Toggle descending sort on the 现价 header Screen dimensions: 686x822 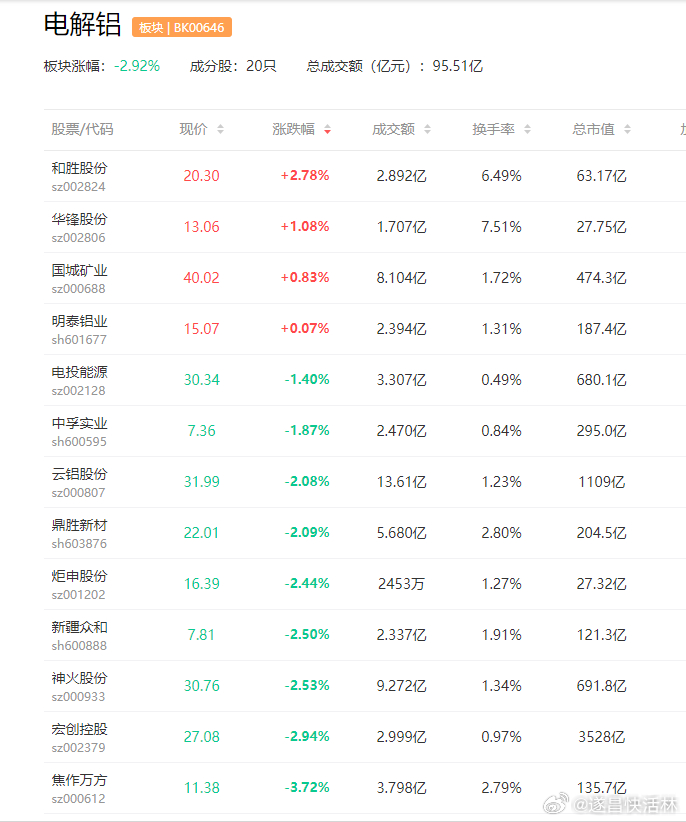click(219, 132)
